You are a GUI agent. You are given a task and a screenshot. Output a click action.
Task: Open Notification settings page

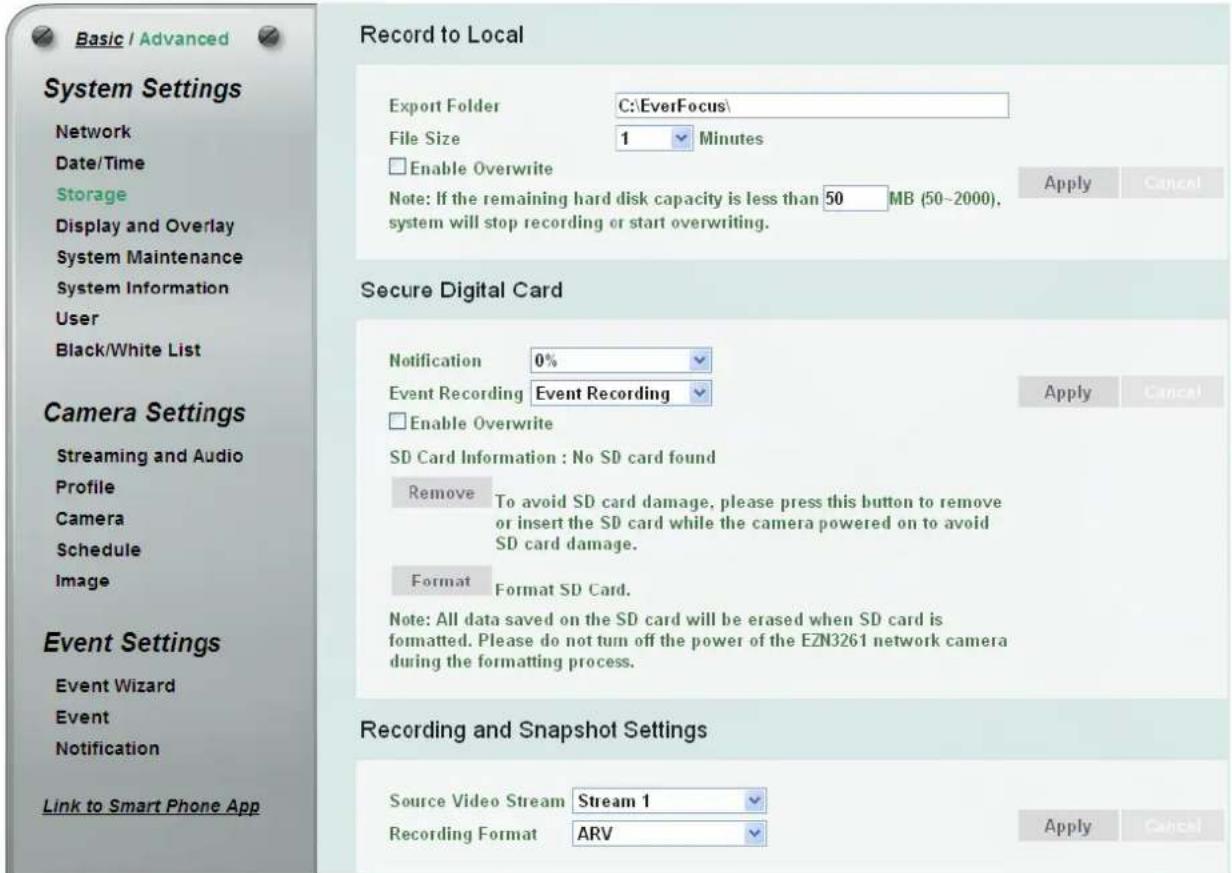109,748
